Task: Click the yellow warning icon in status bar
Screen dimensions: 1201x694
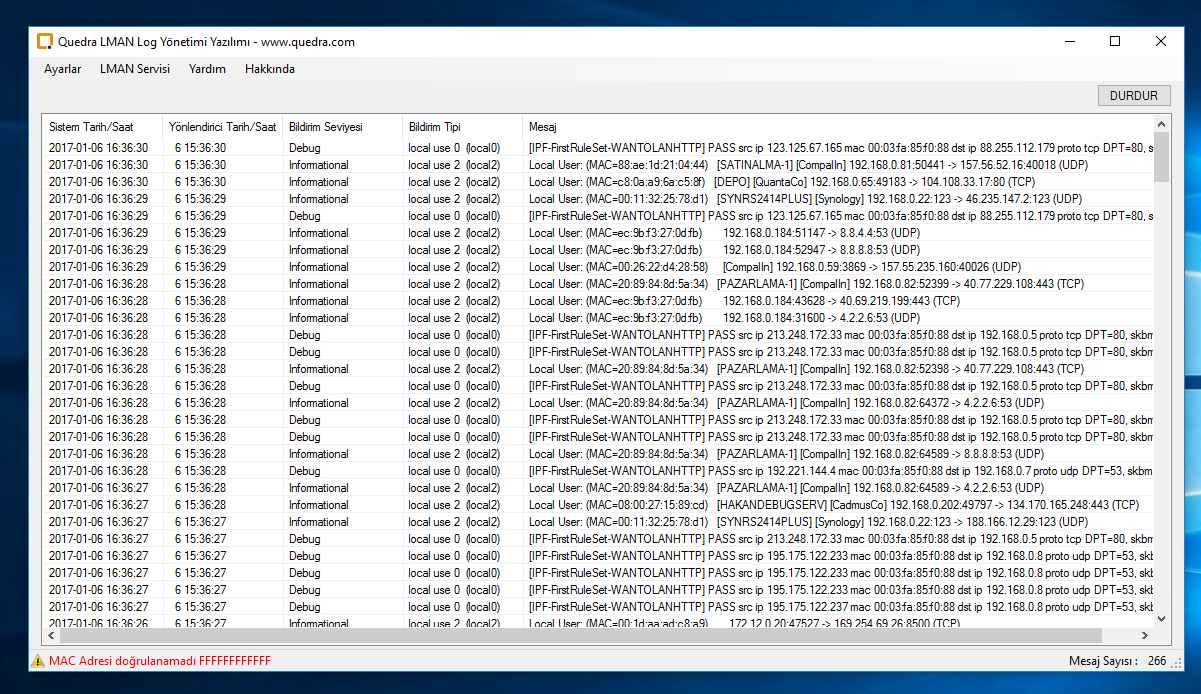Action: coord(38,661)
